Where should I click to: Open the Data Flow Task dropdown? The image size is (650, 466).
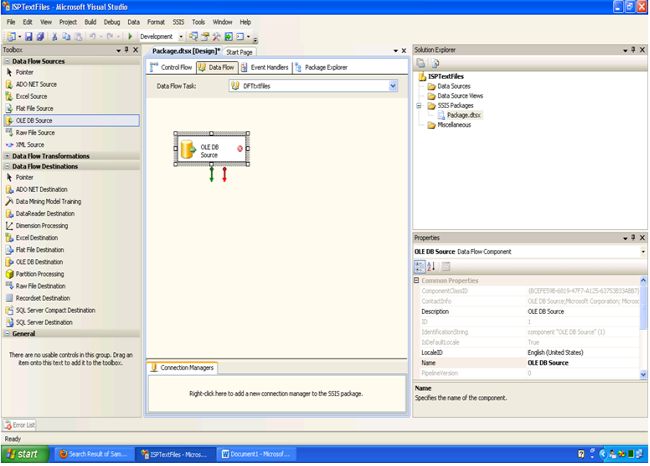[x=393, y=86]
